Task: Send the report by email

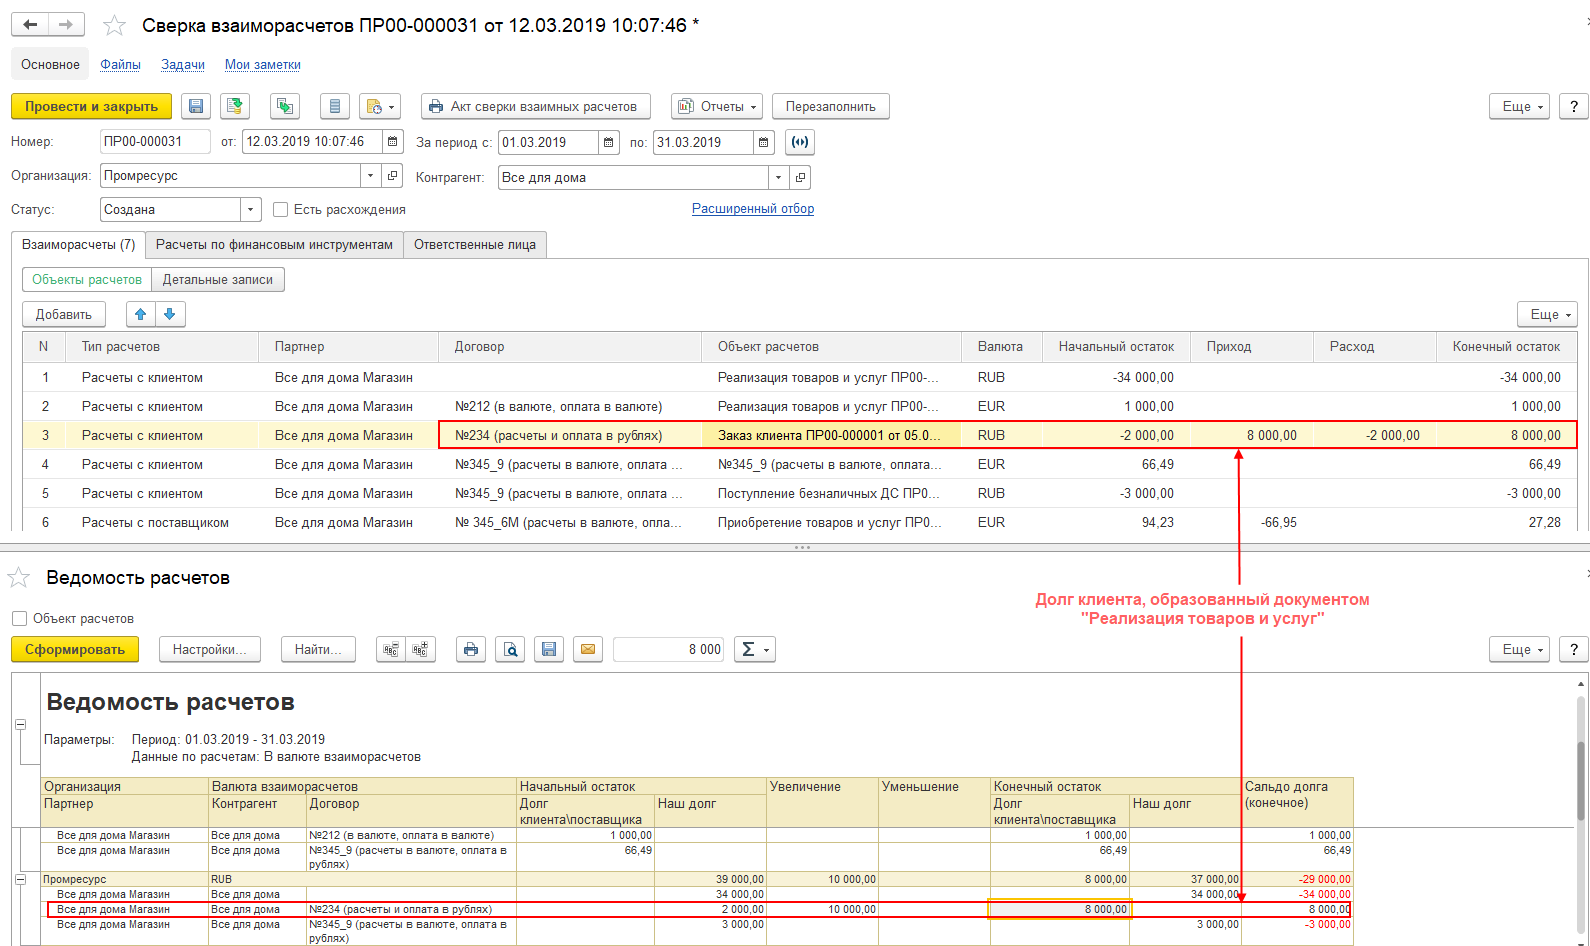Action: (588, 650)
